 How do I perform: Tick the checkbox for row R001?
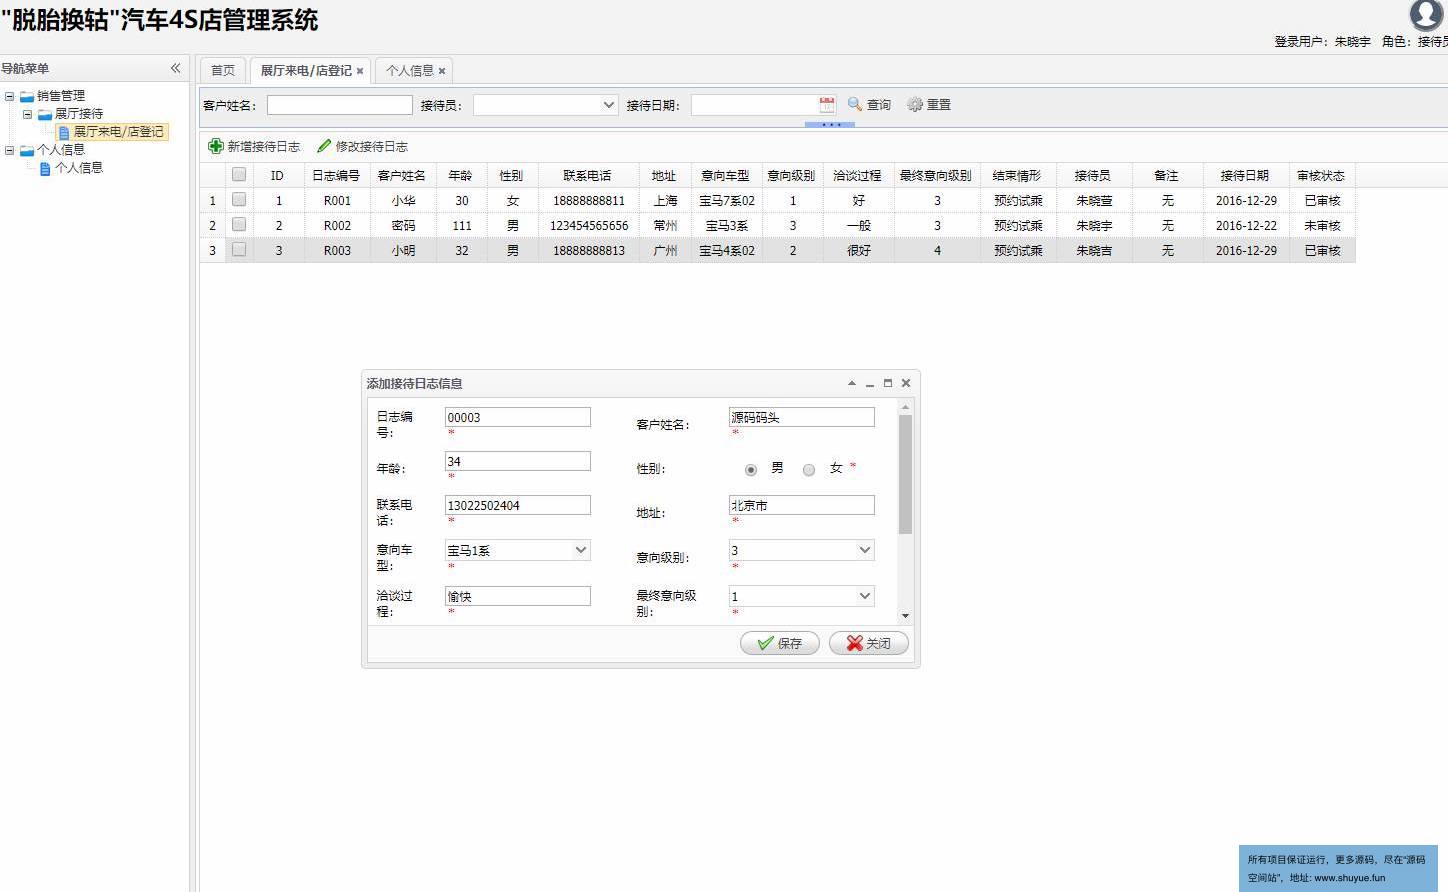(x=239, y=200)
